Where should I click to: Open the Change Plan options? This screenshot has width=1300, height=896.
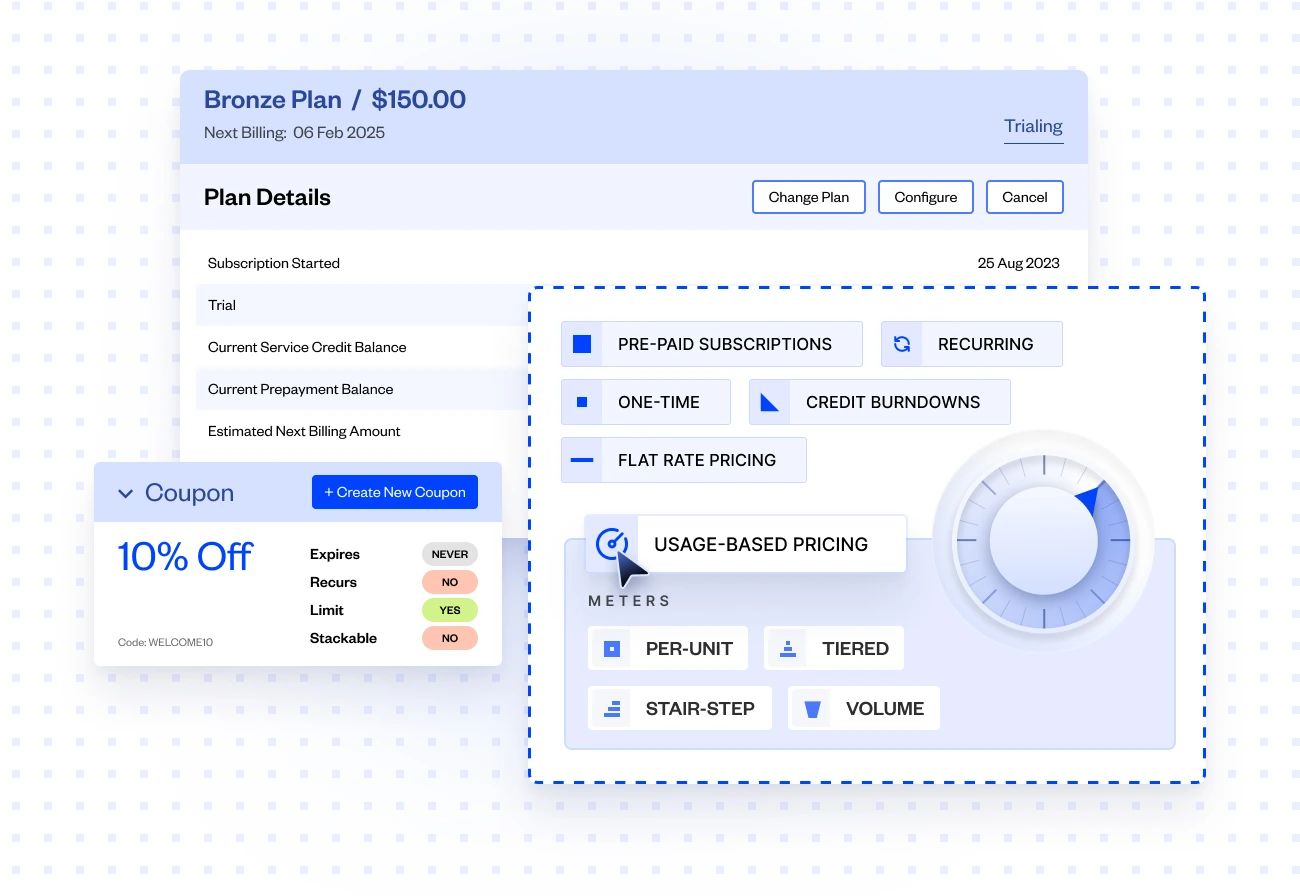808,197
